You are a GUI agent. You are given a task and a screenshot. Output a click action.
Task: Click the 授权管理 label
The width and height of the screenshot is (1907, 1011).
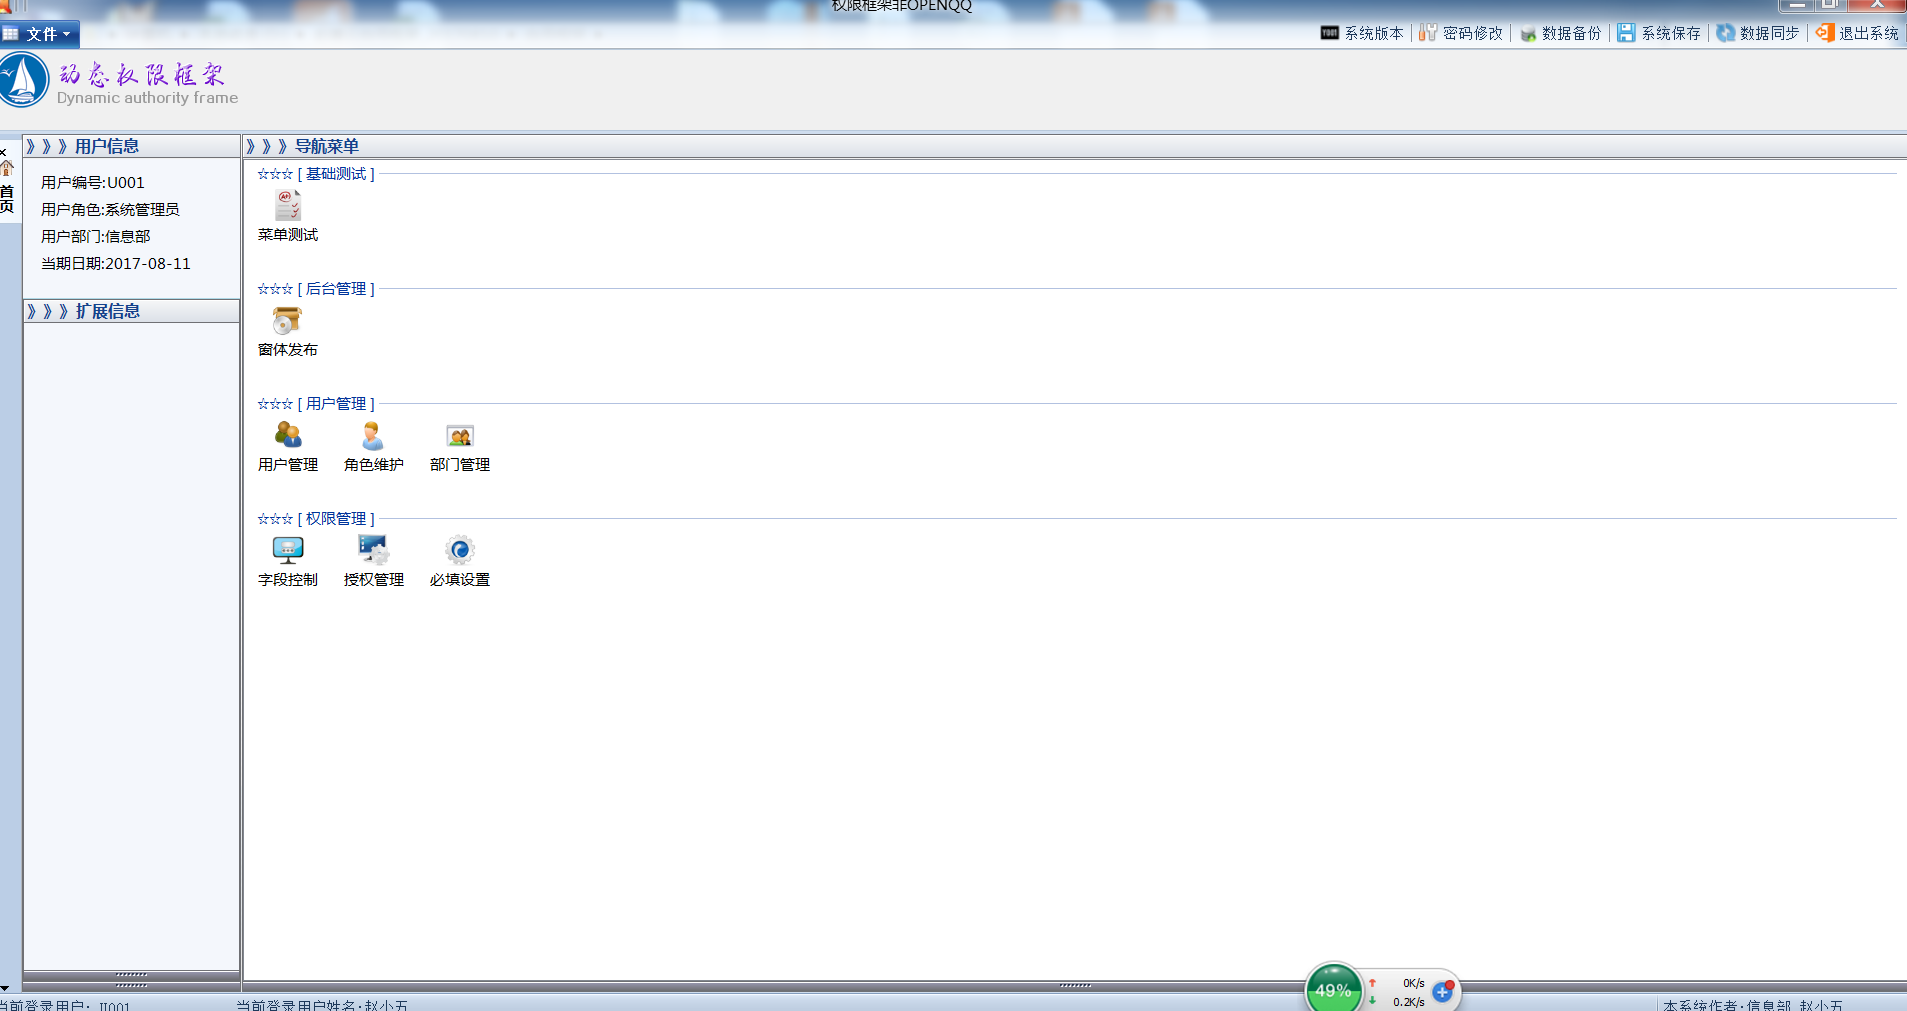[374, 580]
